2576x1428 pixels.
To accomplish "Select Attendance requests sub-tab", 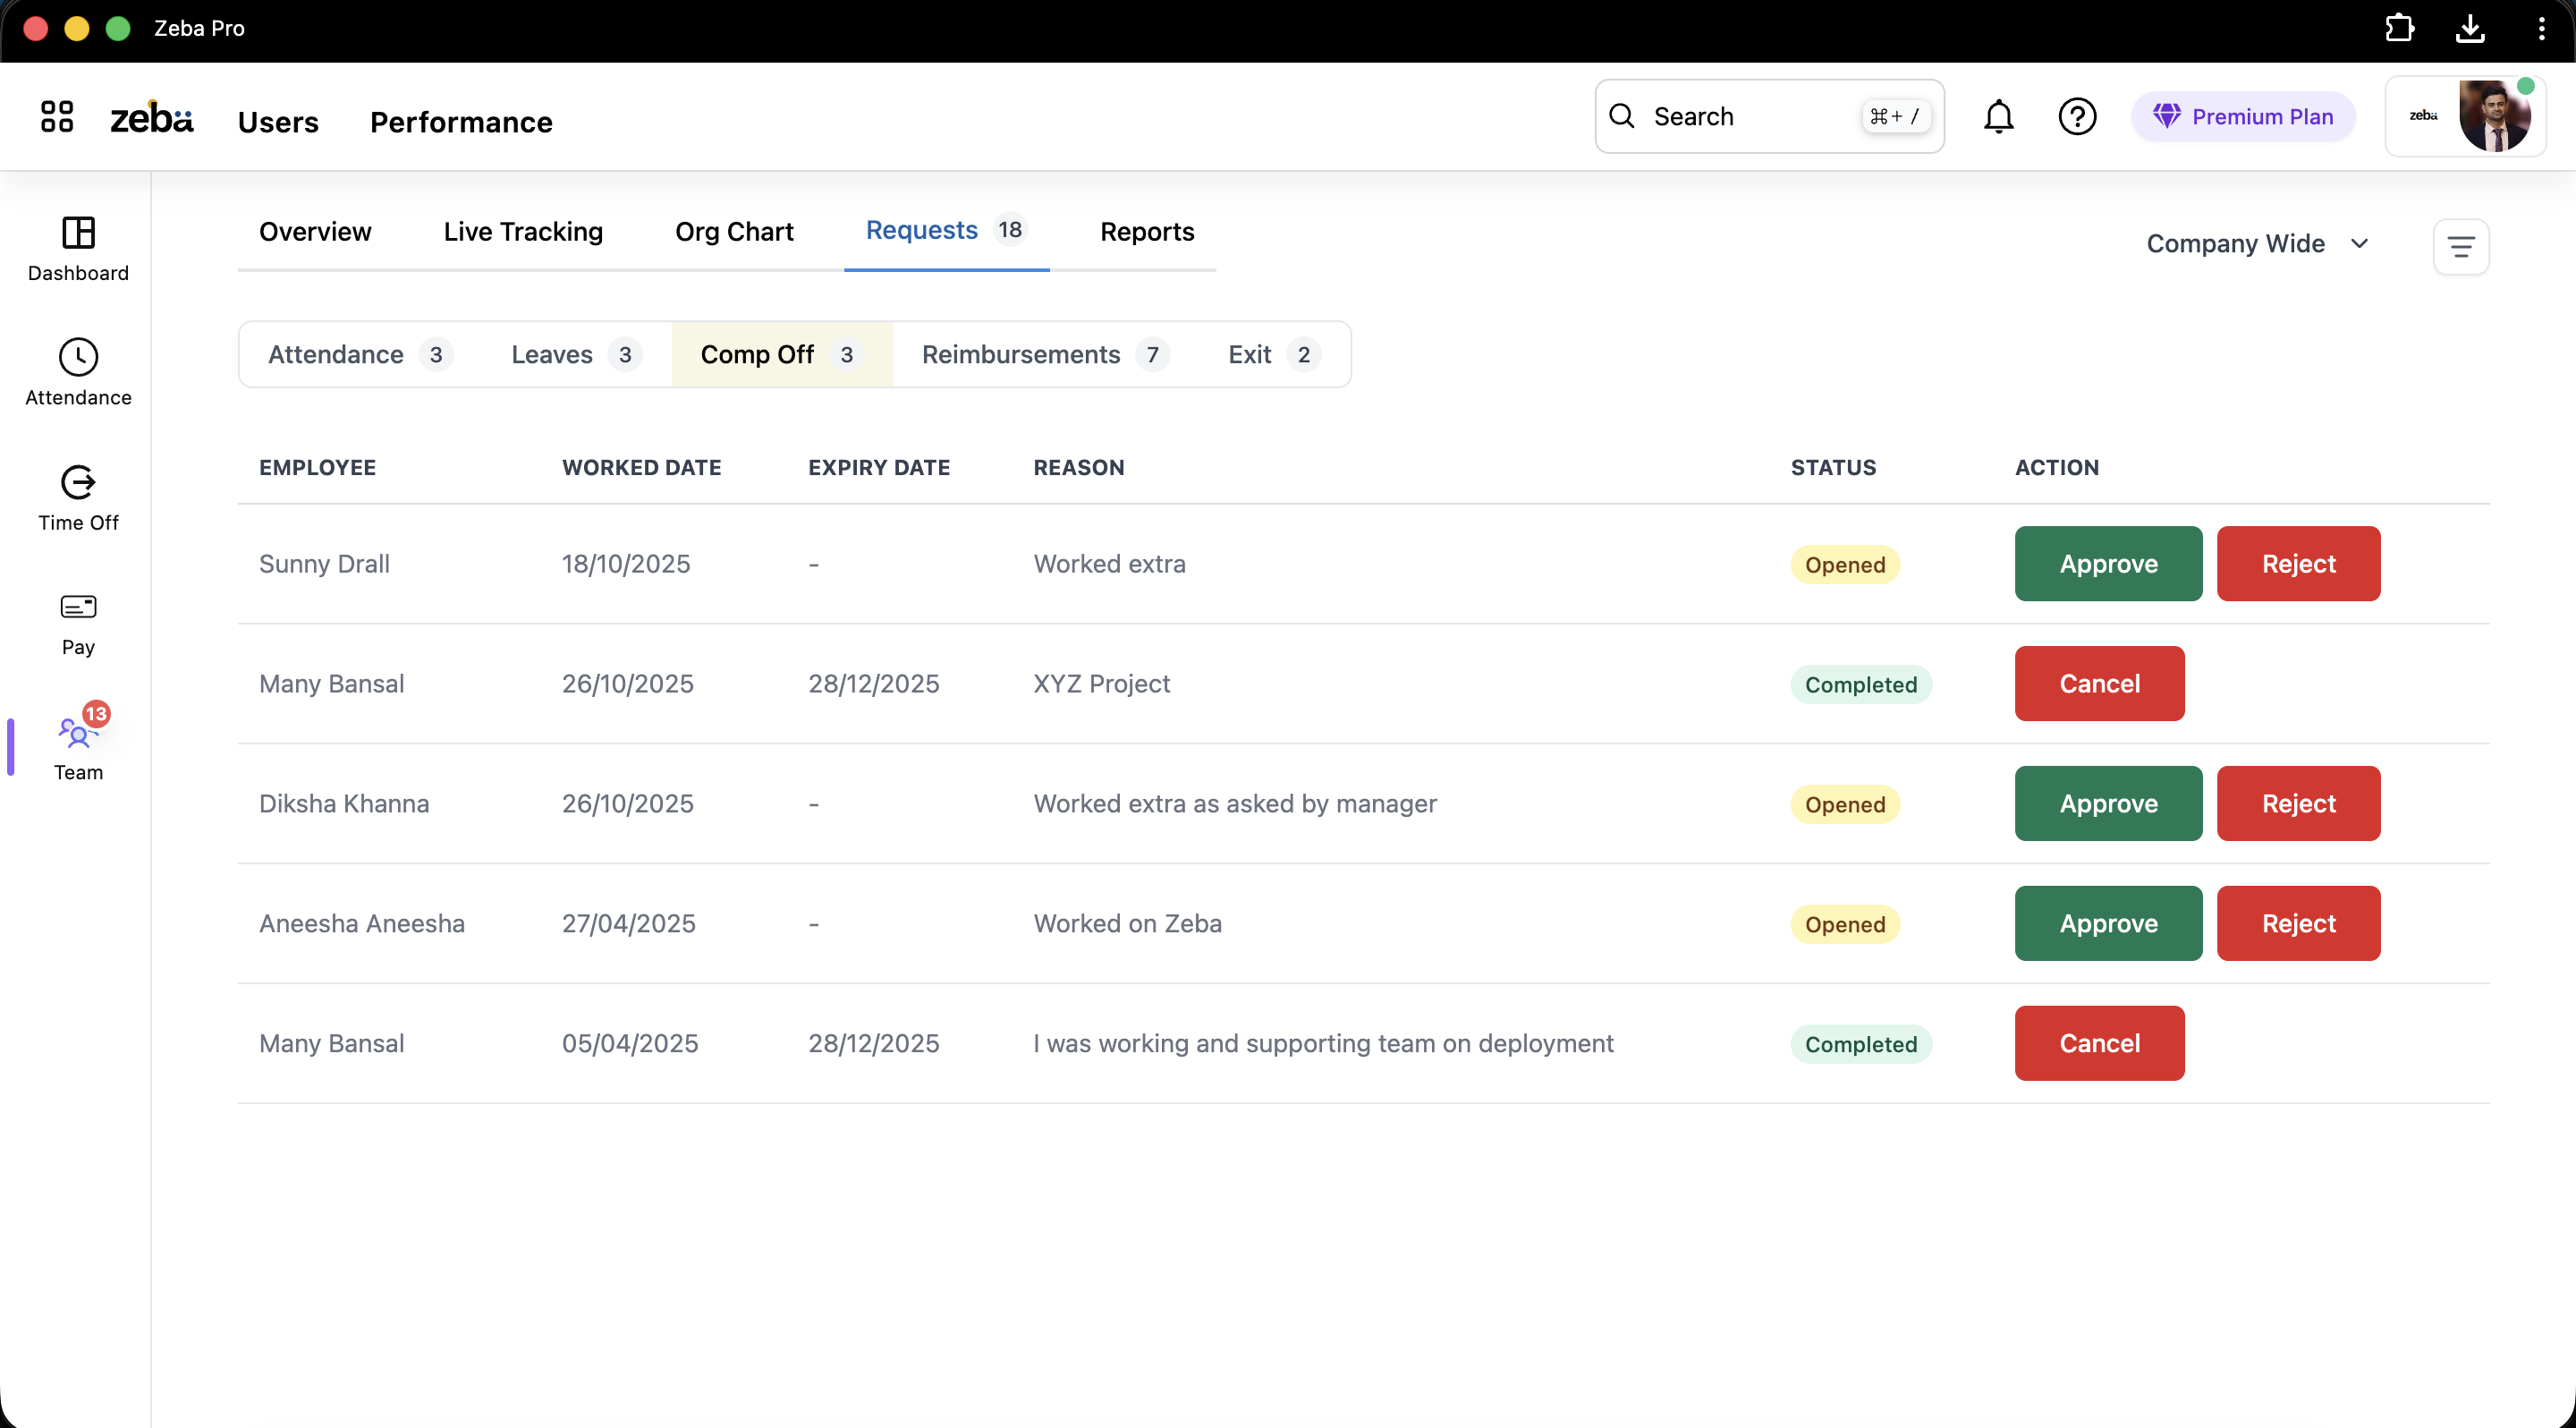I will pyautogui.click(x=360, y=355).
